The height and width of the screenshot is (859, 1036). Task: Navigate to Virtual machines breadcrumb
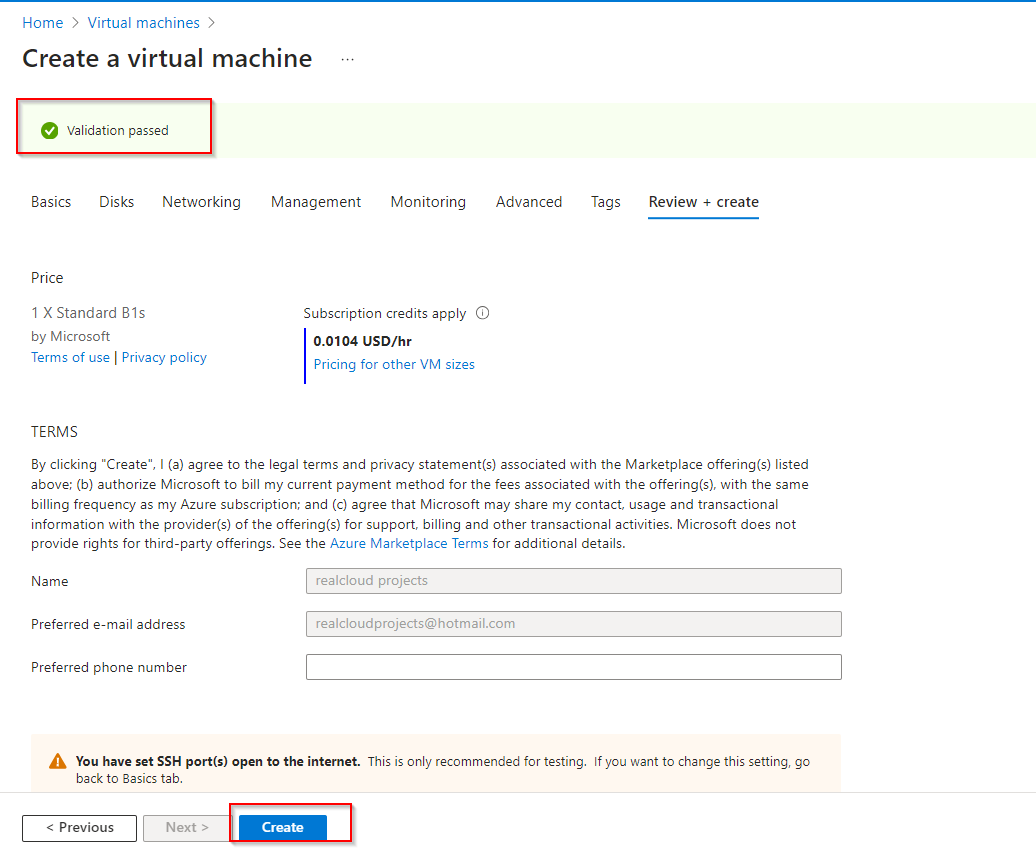point(143,23)
